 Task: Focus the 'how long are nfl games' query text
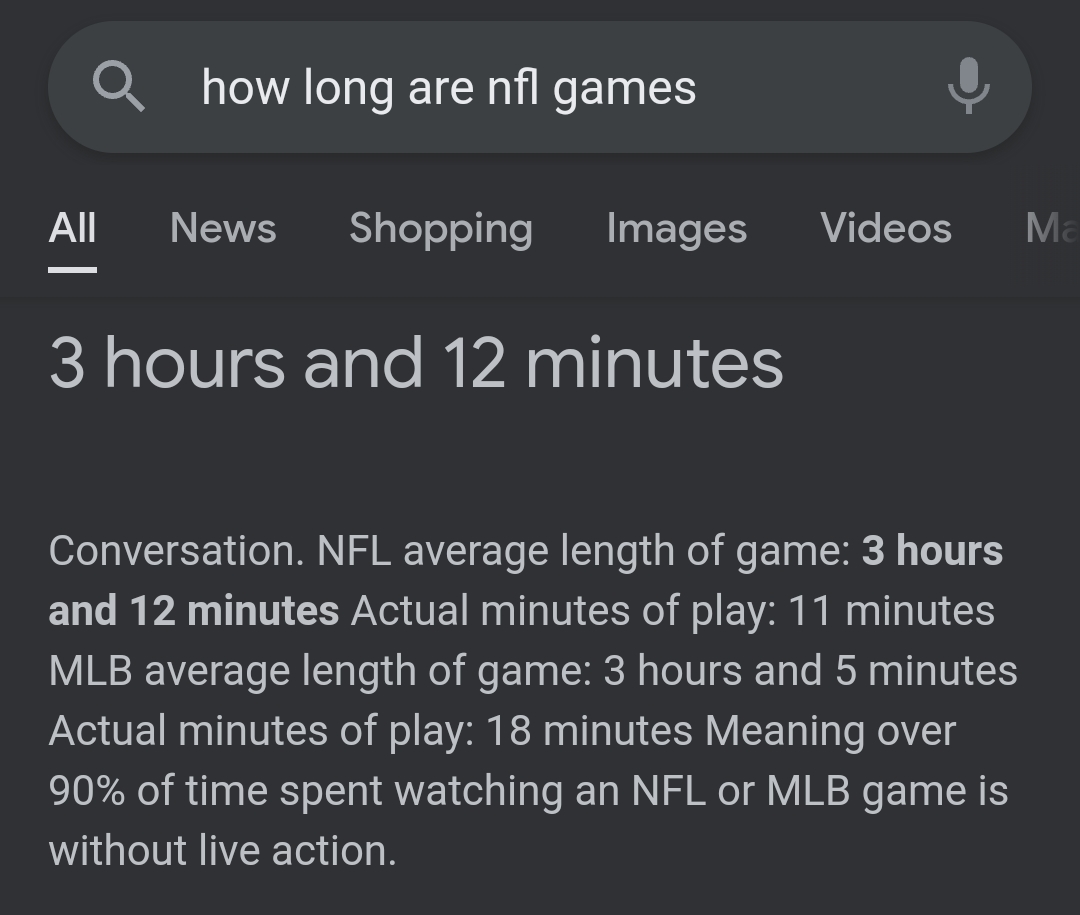448,88
